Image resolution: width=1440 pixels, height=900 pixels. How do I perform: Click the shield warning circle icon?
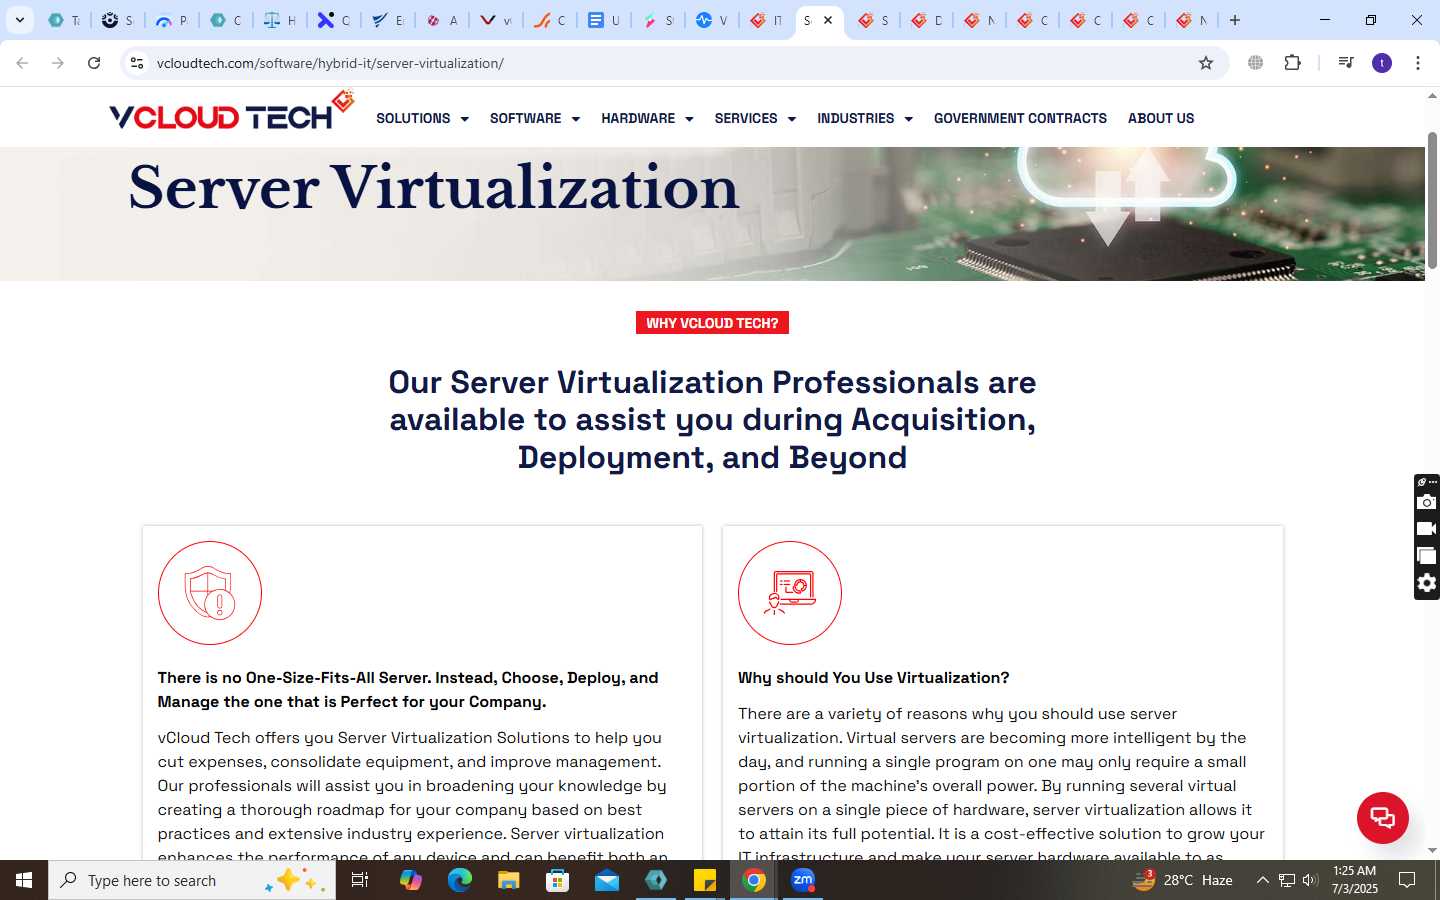[x=210, y=593]
